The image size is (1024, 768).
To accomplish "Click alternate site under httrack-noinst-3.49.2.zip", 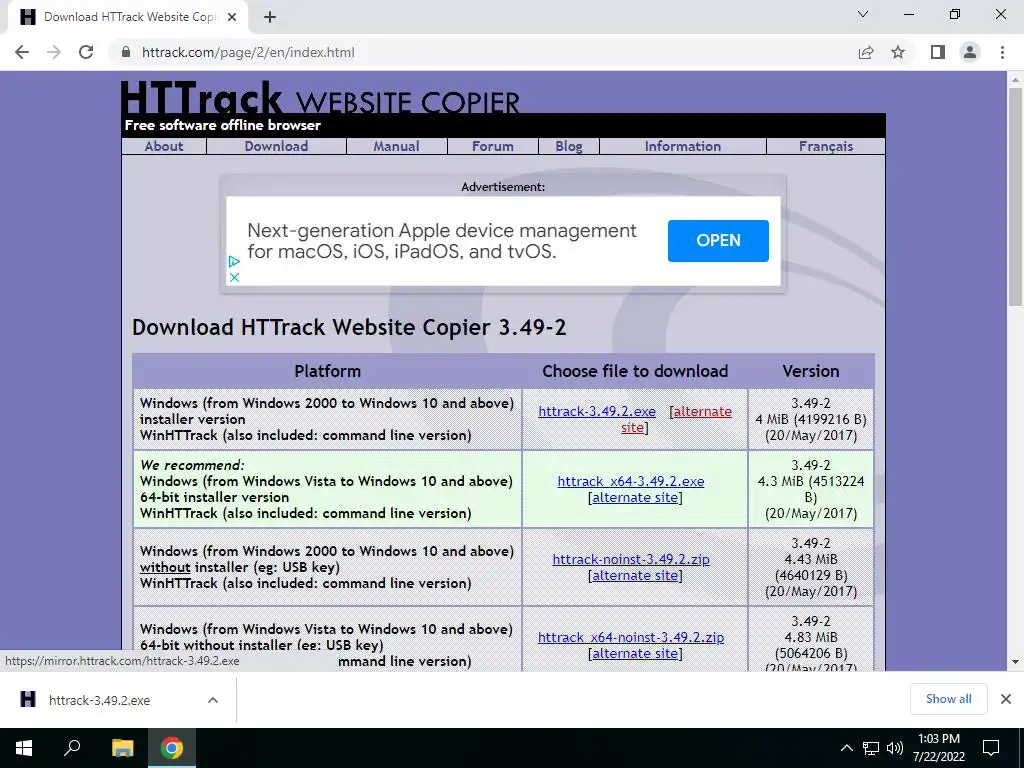I will [x=635, y=575].
